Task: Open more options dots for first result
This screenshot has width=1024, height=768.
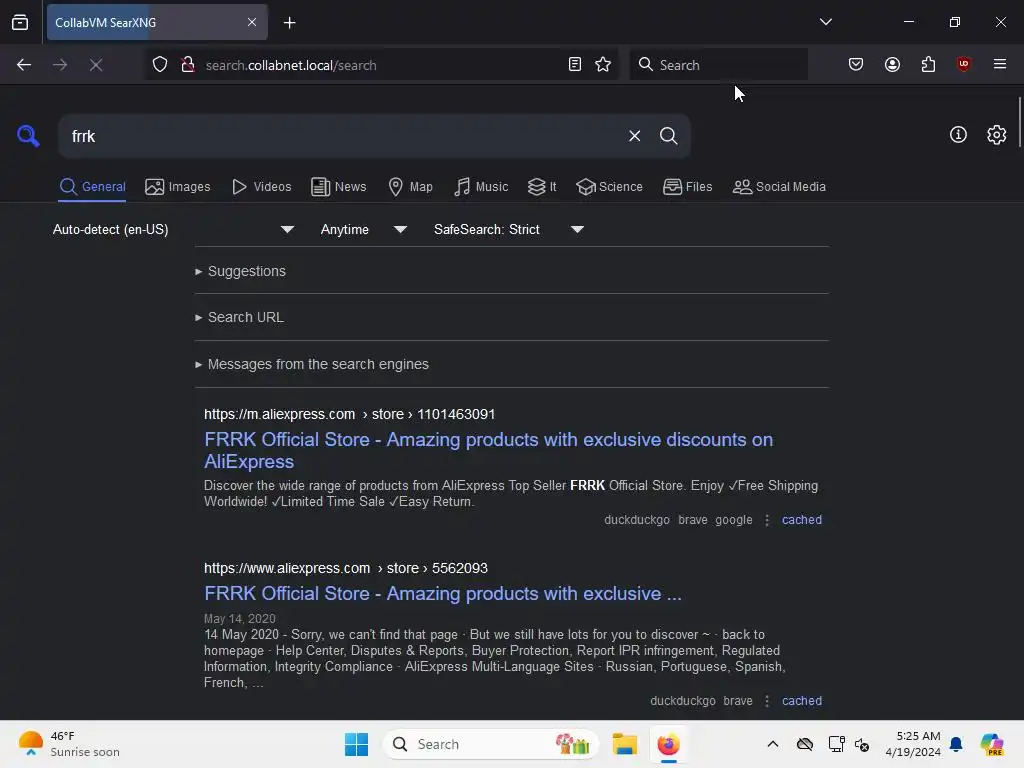Action: (x=767, y=520)
